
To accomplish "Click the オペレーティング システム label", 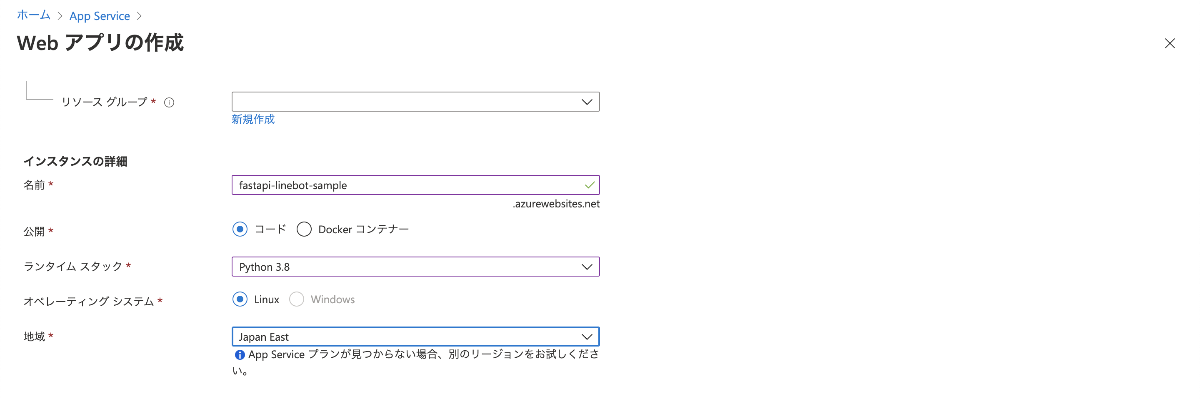I will pyautogui.click(x=88, y=300).
